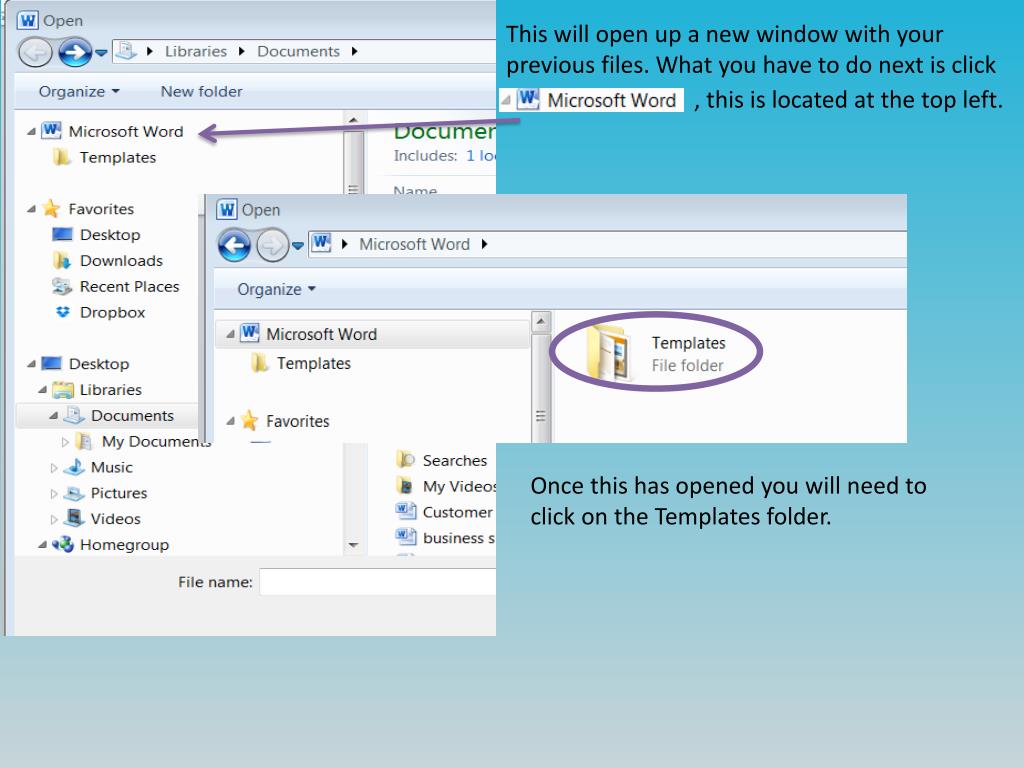Click Desktop monitor icon in tree
This screenshot has width=1024, height=768.
51,363
